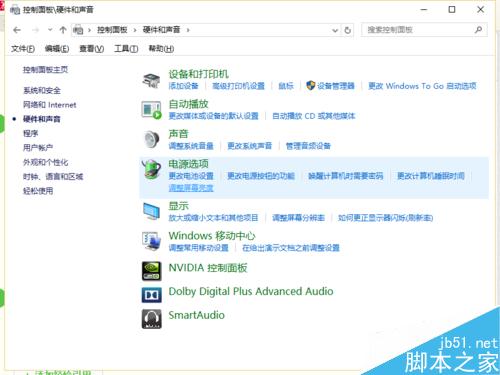Open 网络和 Internet in sidebar

[50, 105]
